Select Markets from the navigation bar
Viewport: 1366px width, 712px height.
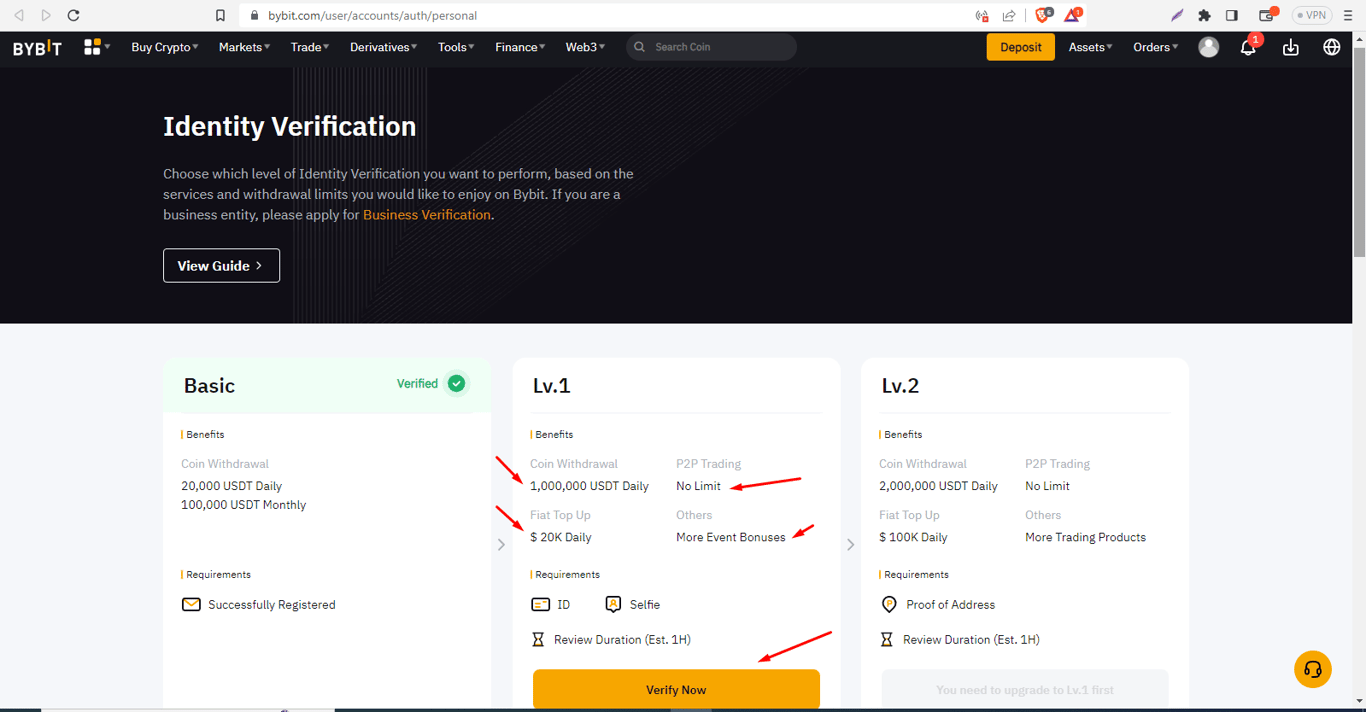pos(243,47)
